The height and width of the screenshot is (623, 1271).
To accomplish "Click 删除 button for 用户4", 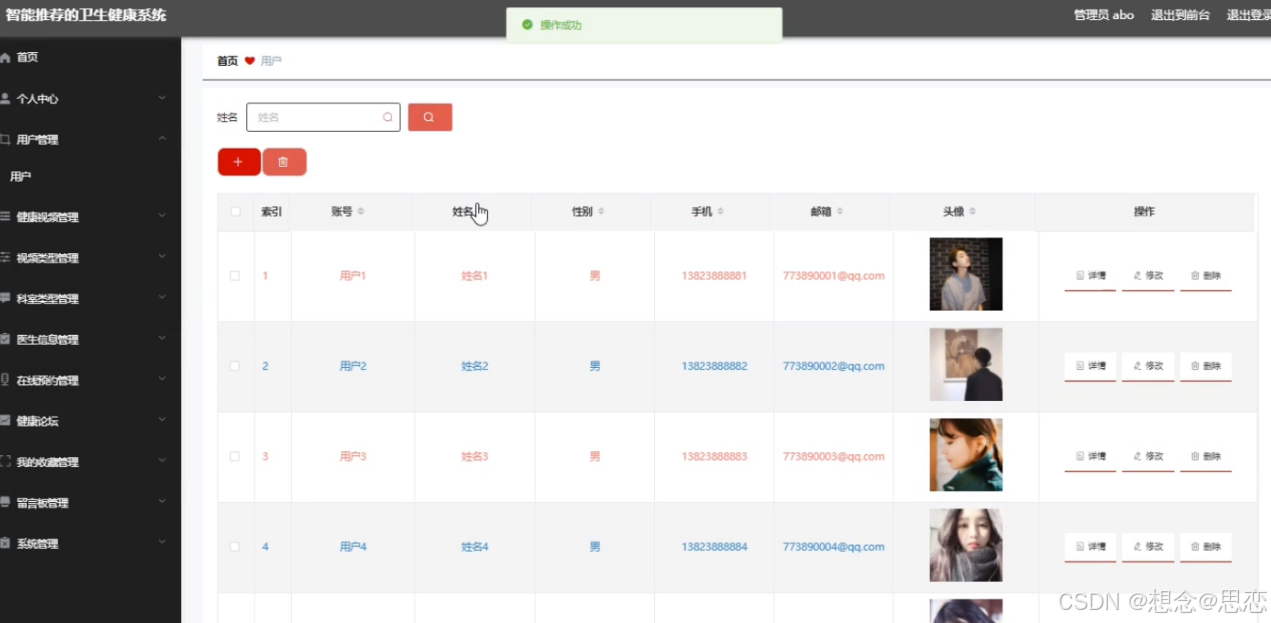I will 1206,547.
